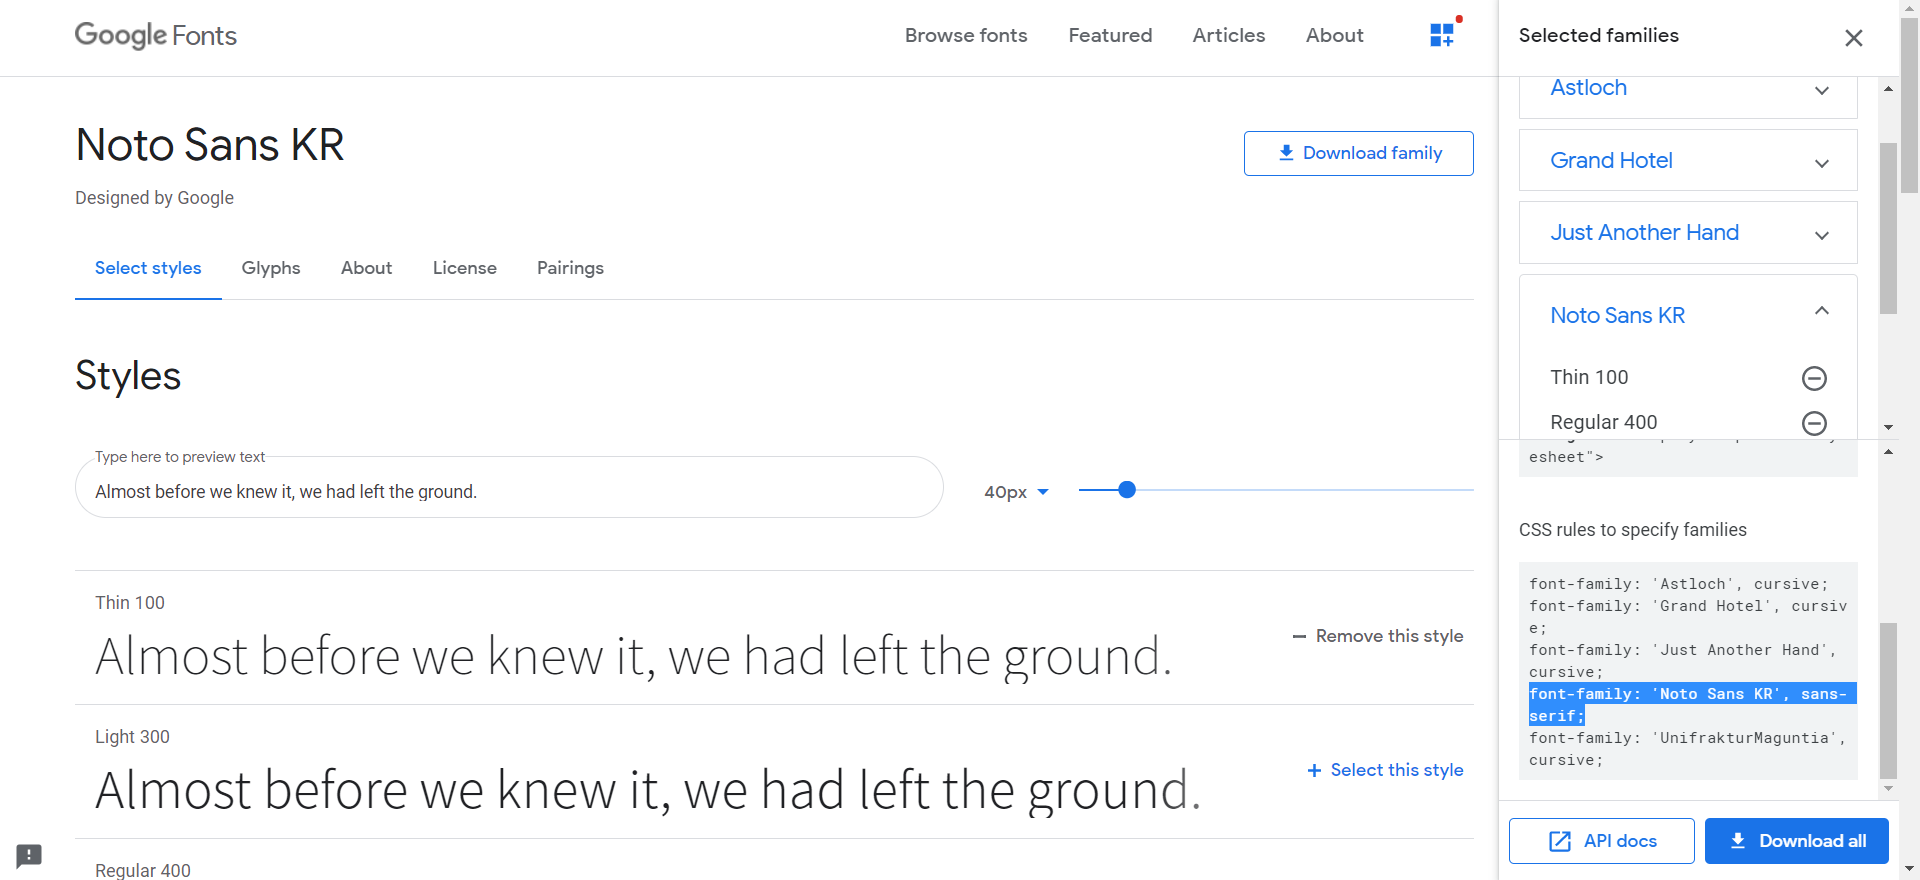Click the families list scroll-down arrow
The height and width of the screenshot is (880, 1920).
[x=1888, y=427]
